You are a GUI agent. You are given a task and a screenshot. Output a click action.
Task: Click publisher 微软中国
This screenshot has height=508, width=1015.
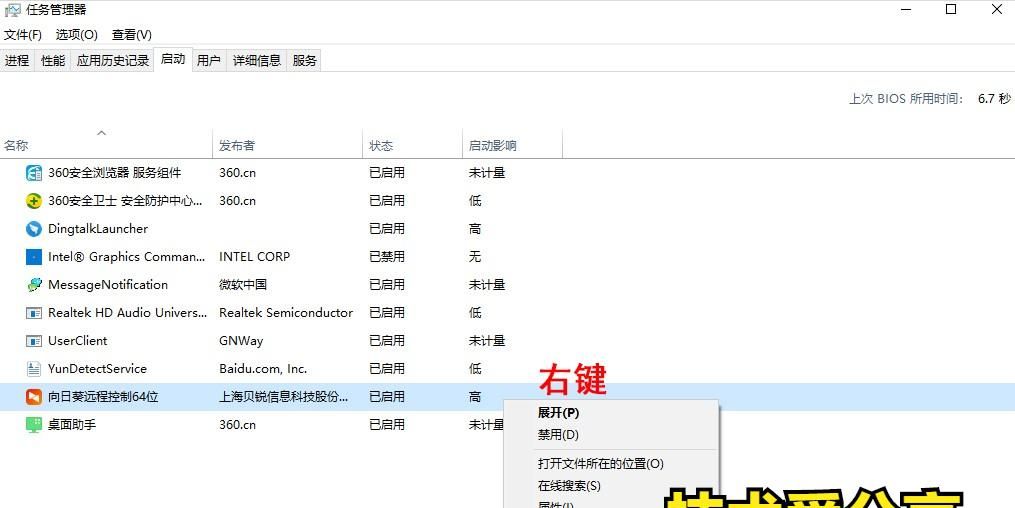point(243,285)
